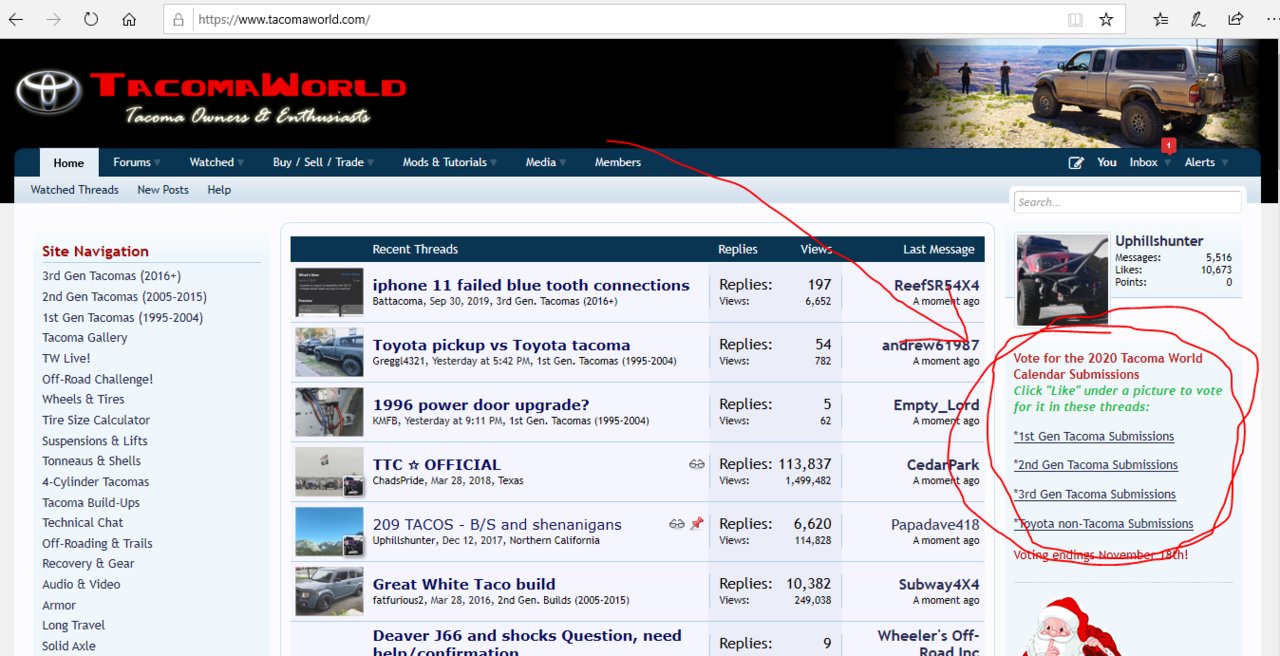Click the browser forward arrow
Viewport: 1280px width, 656px height.
coord(53,19)
